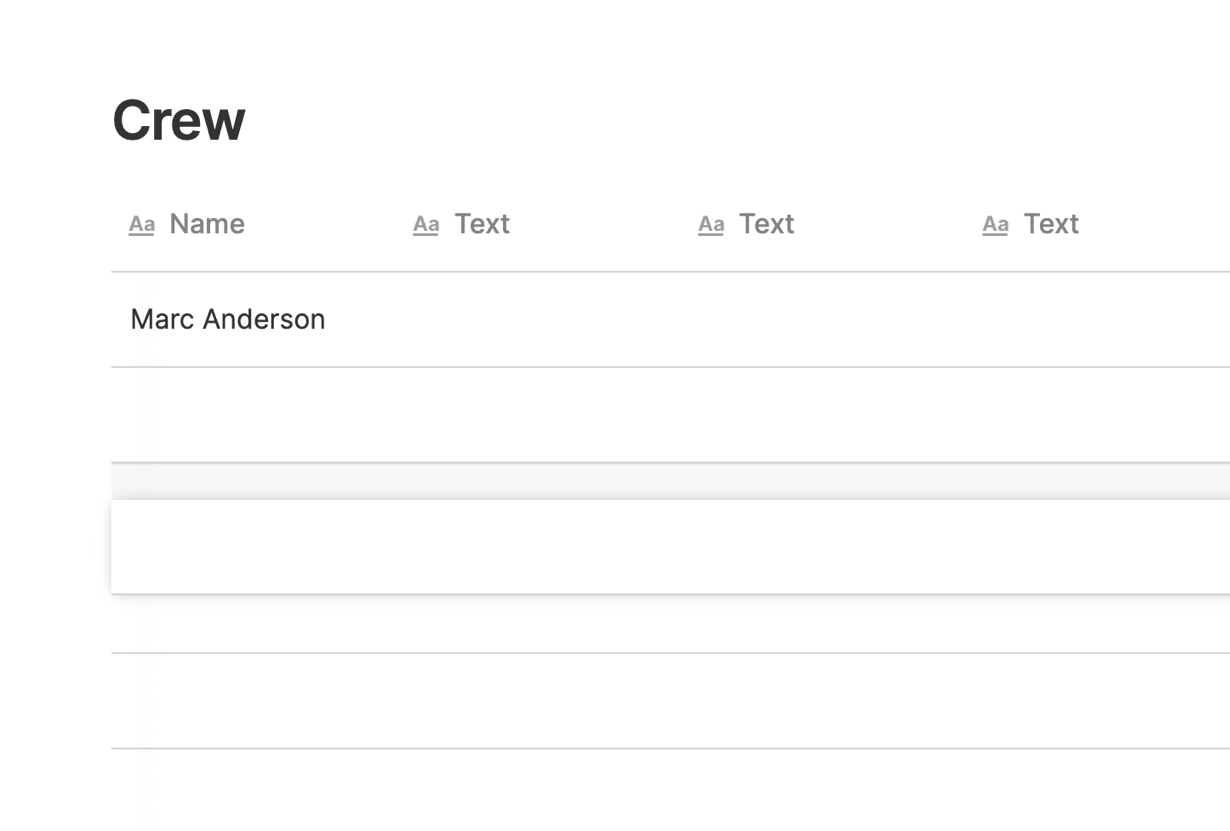Click first Text cell of the raised blank row
This screenshot has width=1230, height=831.
(540, 547)
